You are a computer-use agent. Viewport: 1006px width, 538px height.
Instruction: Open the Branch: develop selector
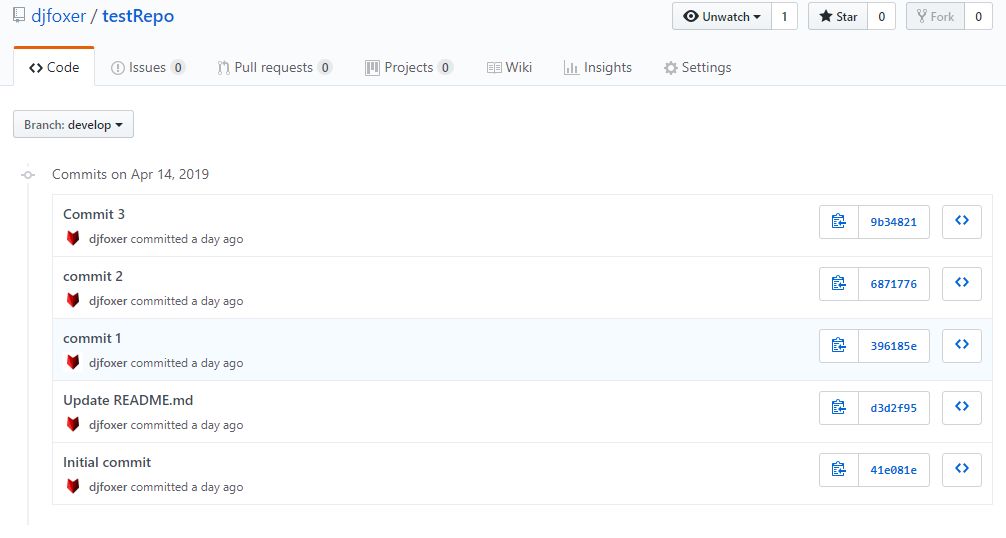(x=73, y=125)
